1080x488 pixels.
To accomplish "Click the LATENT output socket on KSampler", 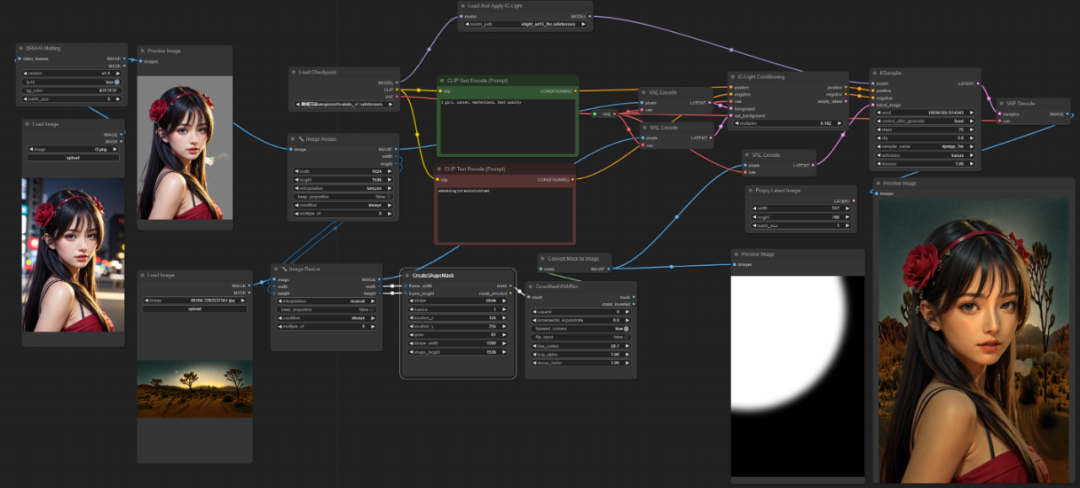I will [979, 83].
